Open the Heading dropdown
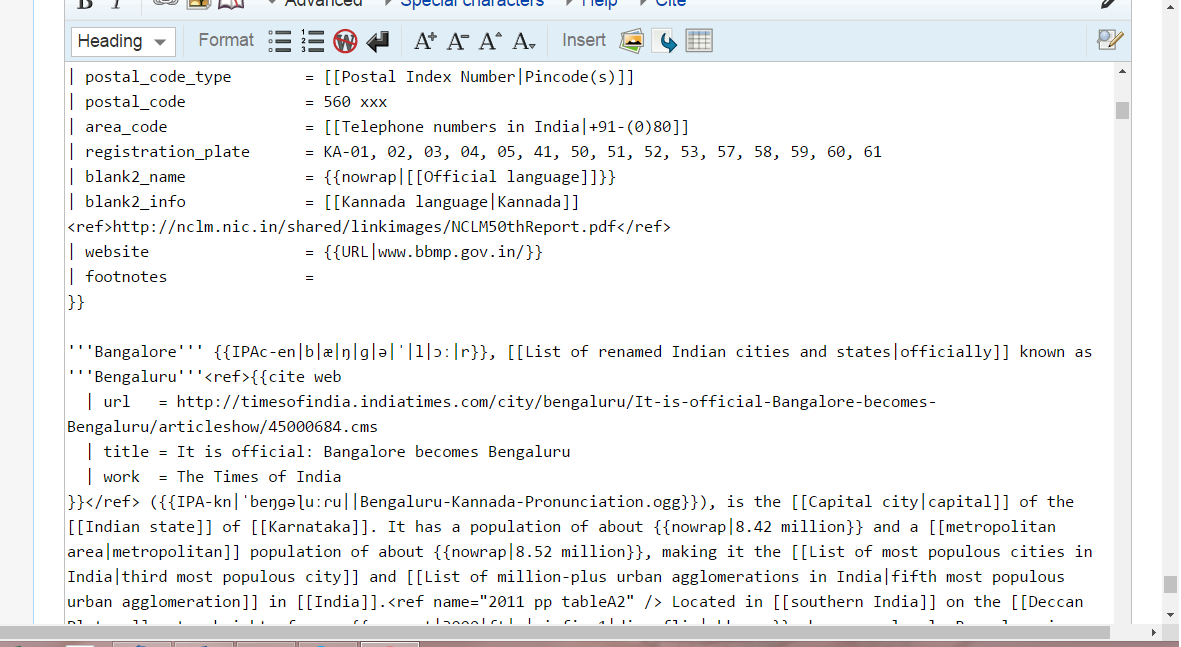The height and width of the screenshot is (647, 1181). (x=123, y=41)
